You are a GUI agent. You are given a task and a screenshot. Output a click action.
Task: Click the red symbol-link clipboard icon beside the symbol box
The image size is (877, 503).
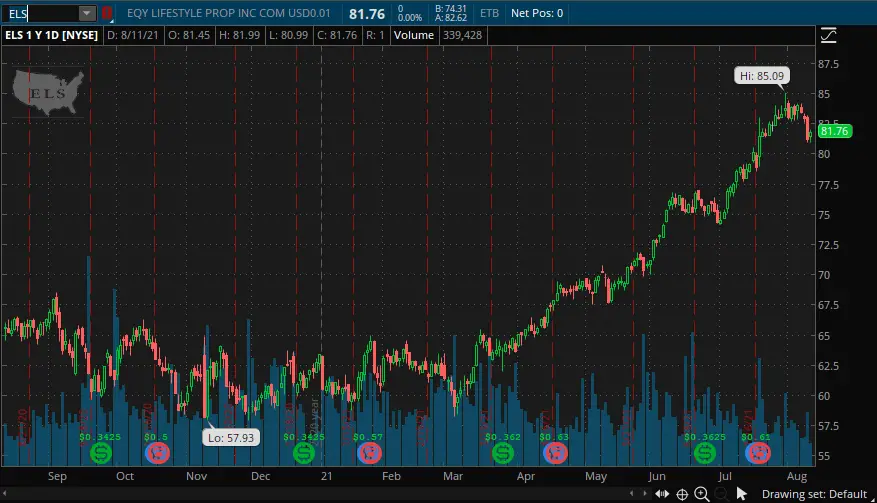point(107,13)
